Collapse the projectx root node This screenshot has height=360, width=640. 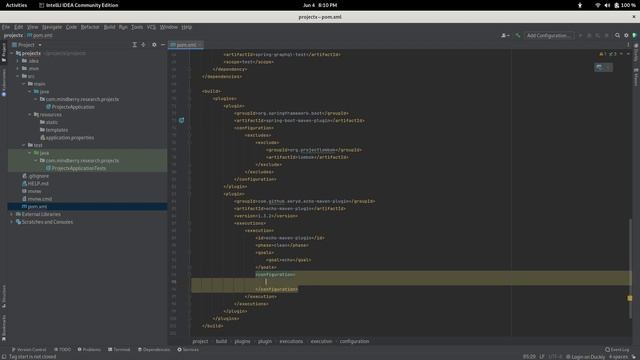(12, 53)
